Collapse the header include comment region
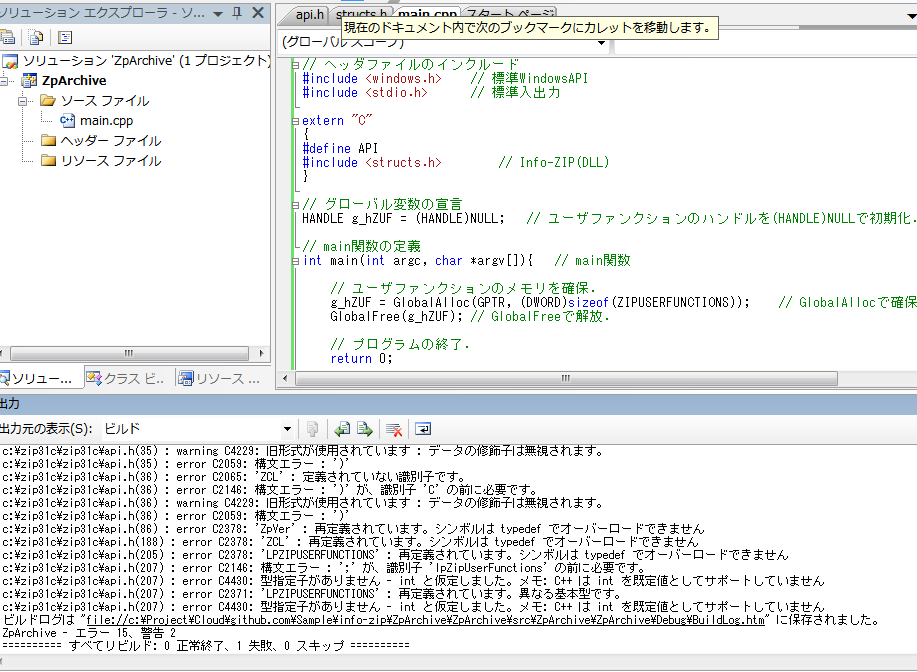The image size is (917, 672). pos(295,65)
